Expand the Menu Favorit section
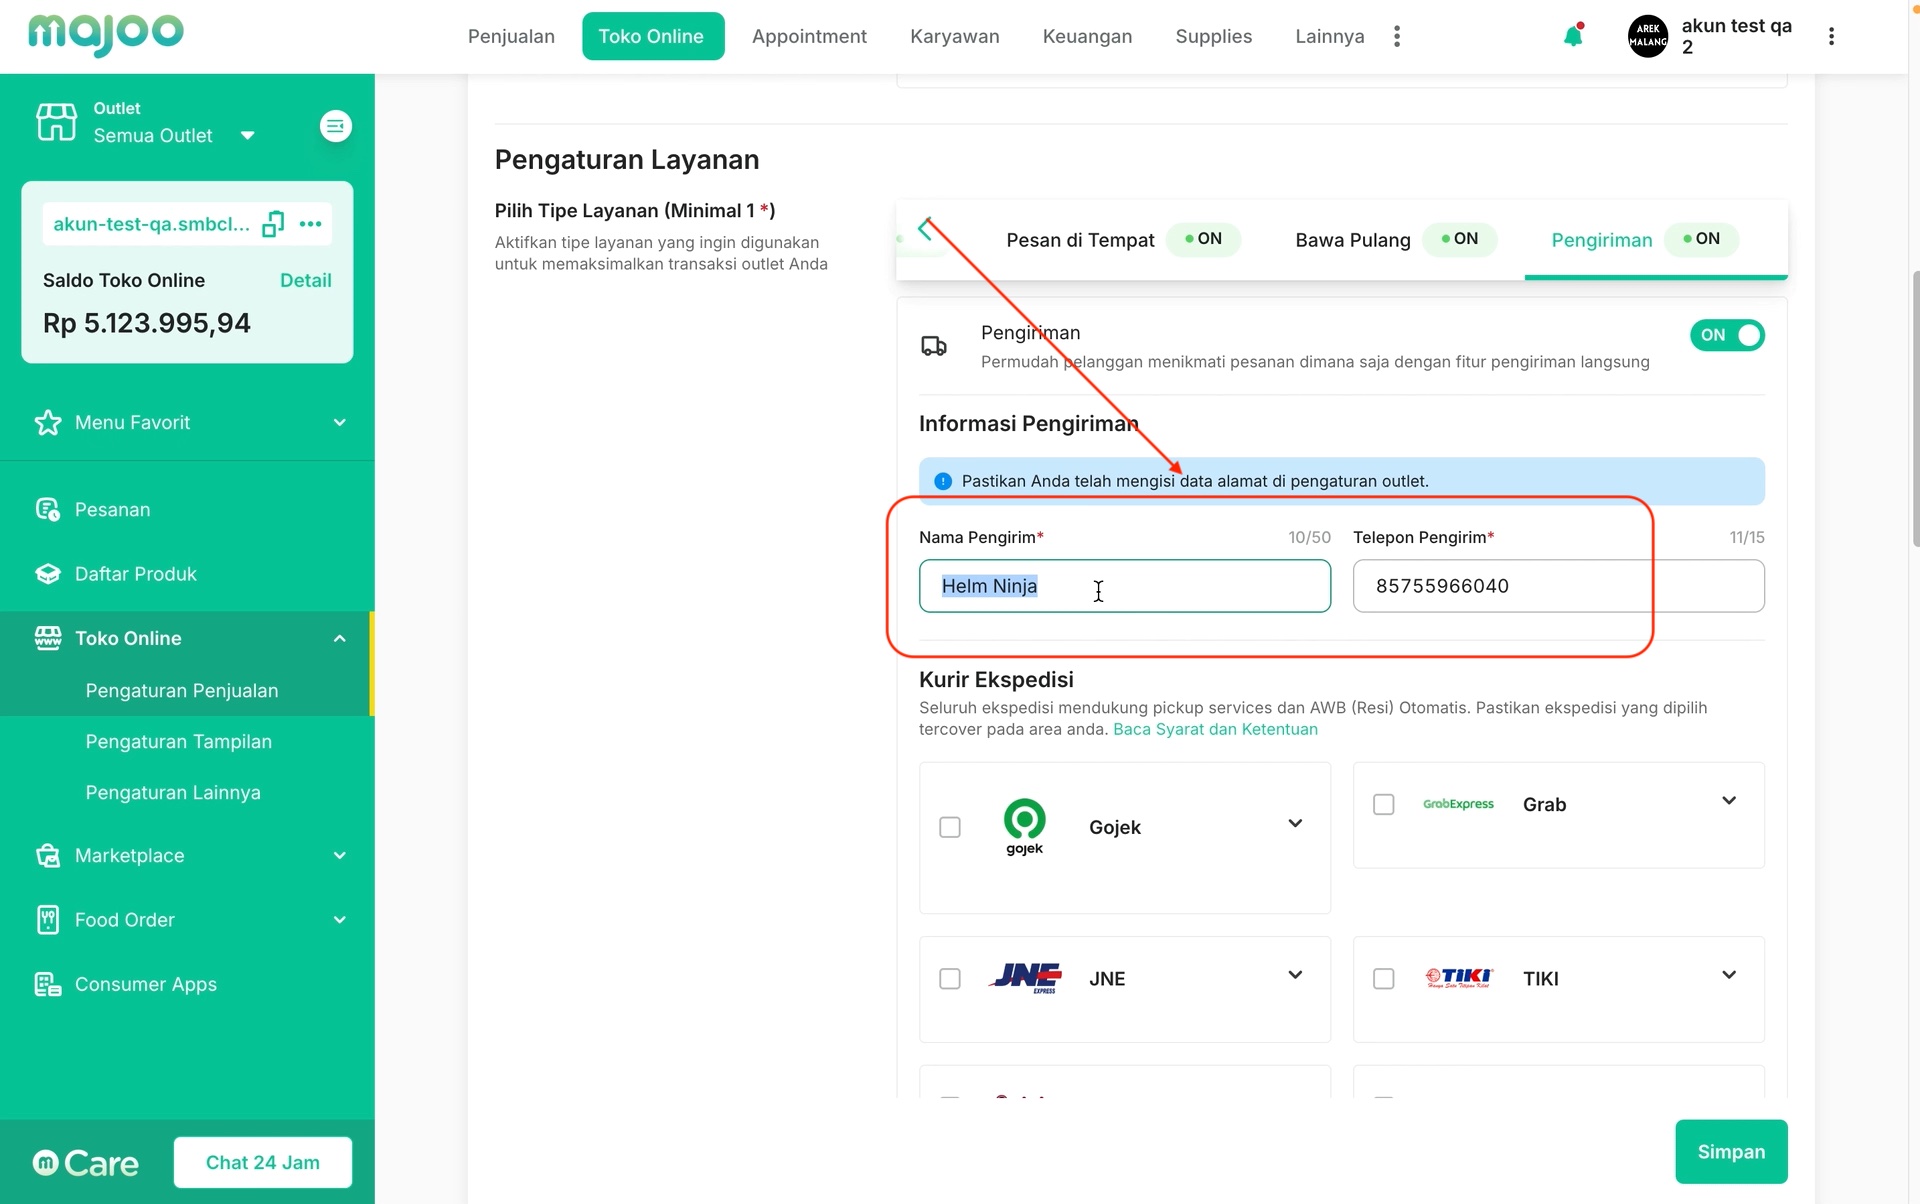1920x1204 pixels. click(340, 423)
